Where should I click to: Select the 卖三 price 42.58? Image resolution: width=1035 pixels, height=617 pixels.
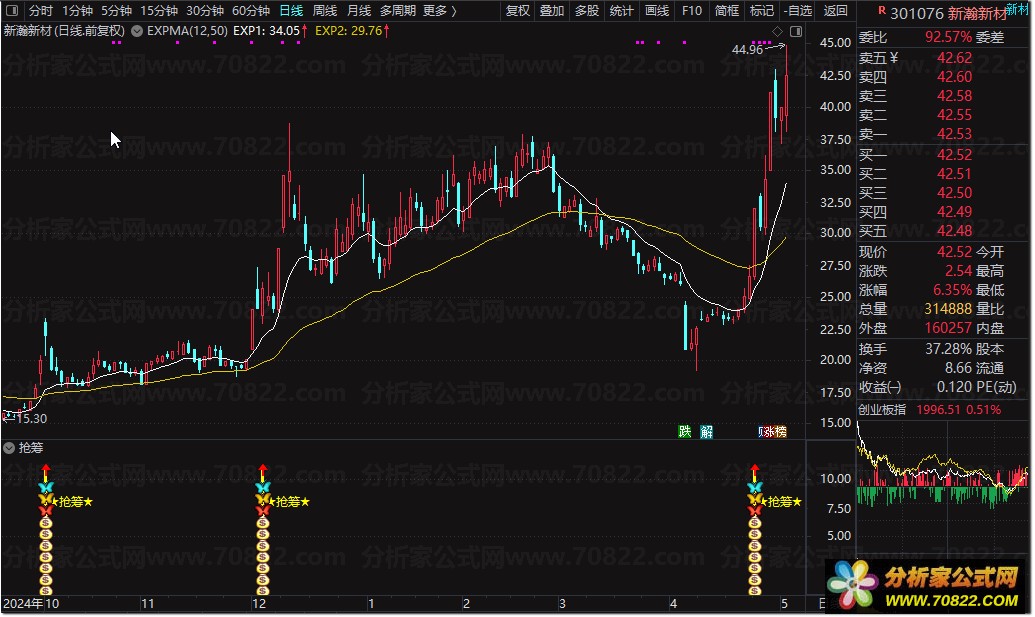pyautogui.click(x=954, y=96)
